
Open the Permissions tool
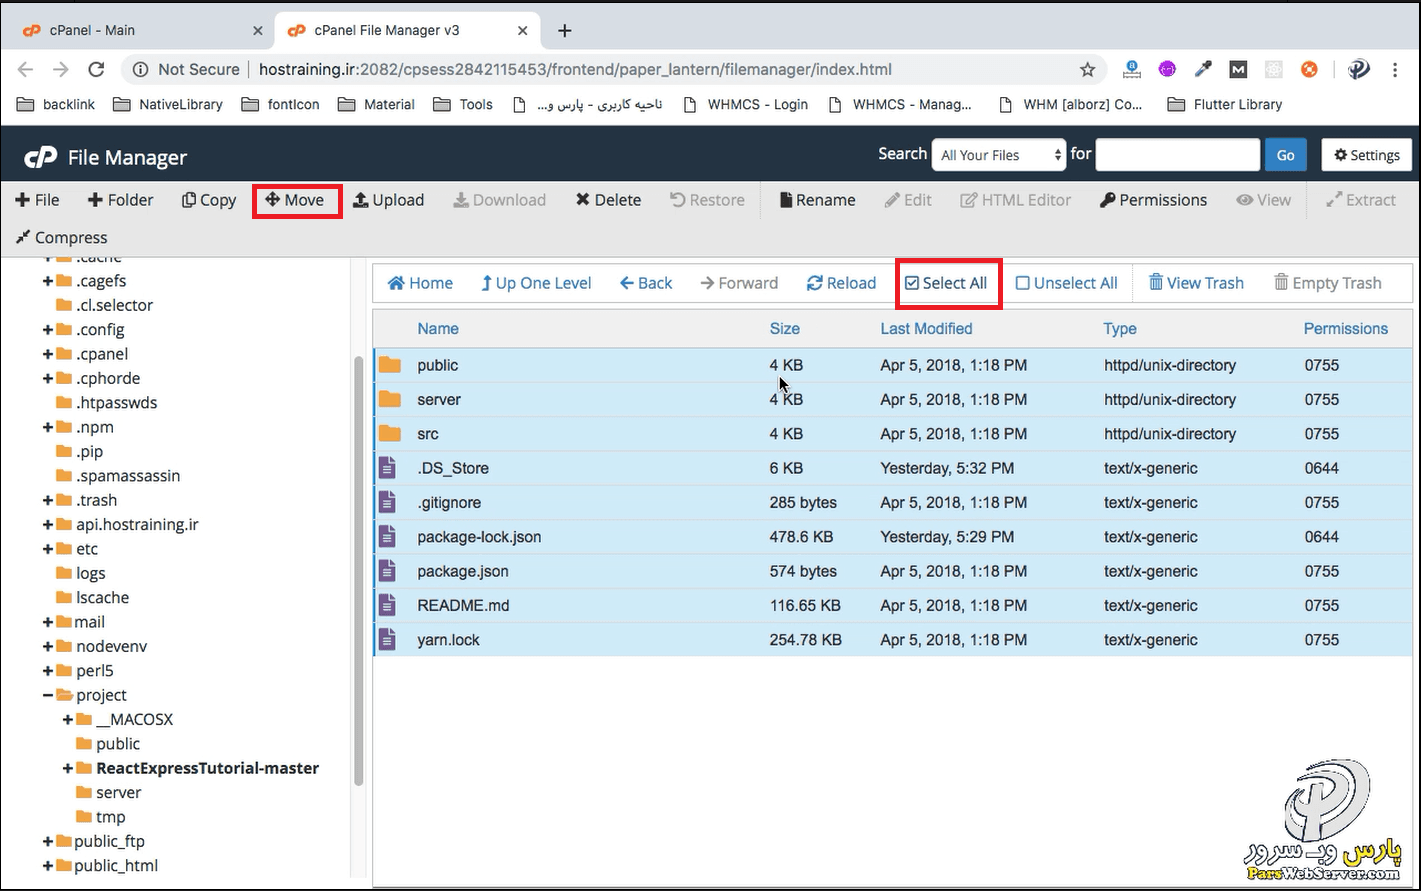click(x=1153, y=200)
